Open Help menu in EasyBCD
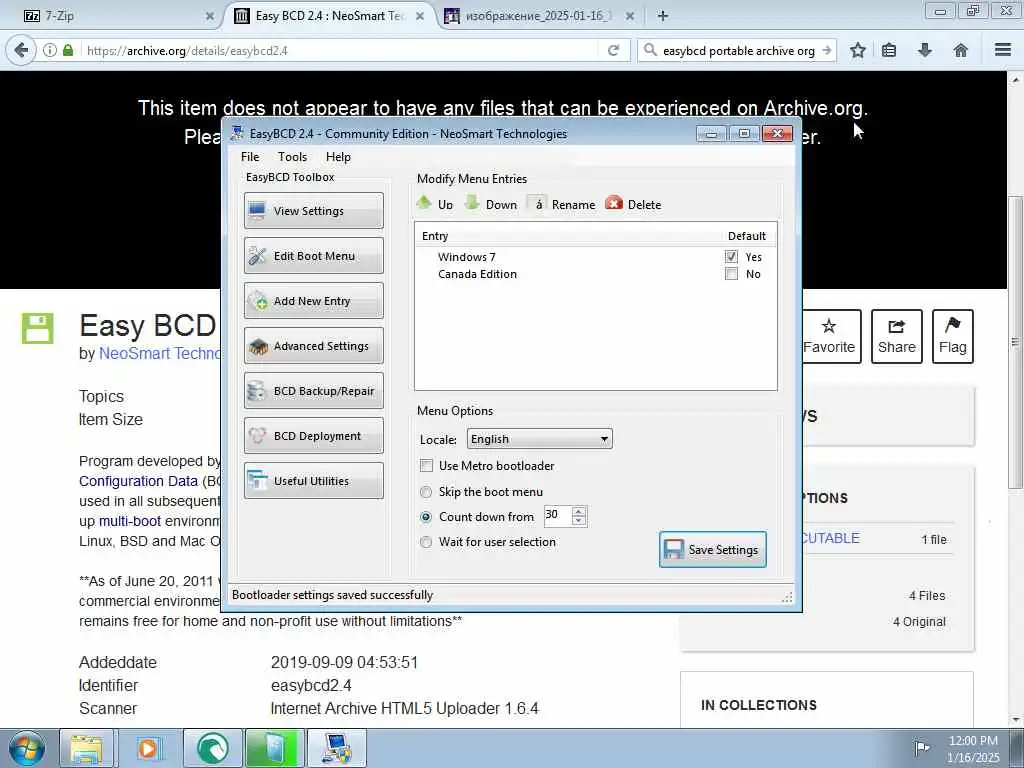This screenshot has height=768, width=1024. tap(338, 157)
